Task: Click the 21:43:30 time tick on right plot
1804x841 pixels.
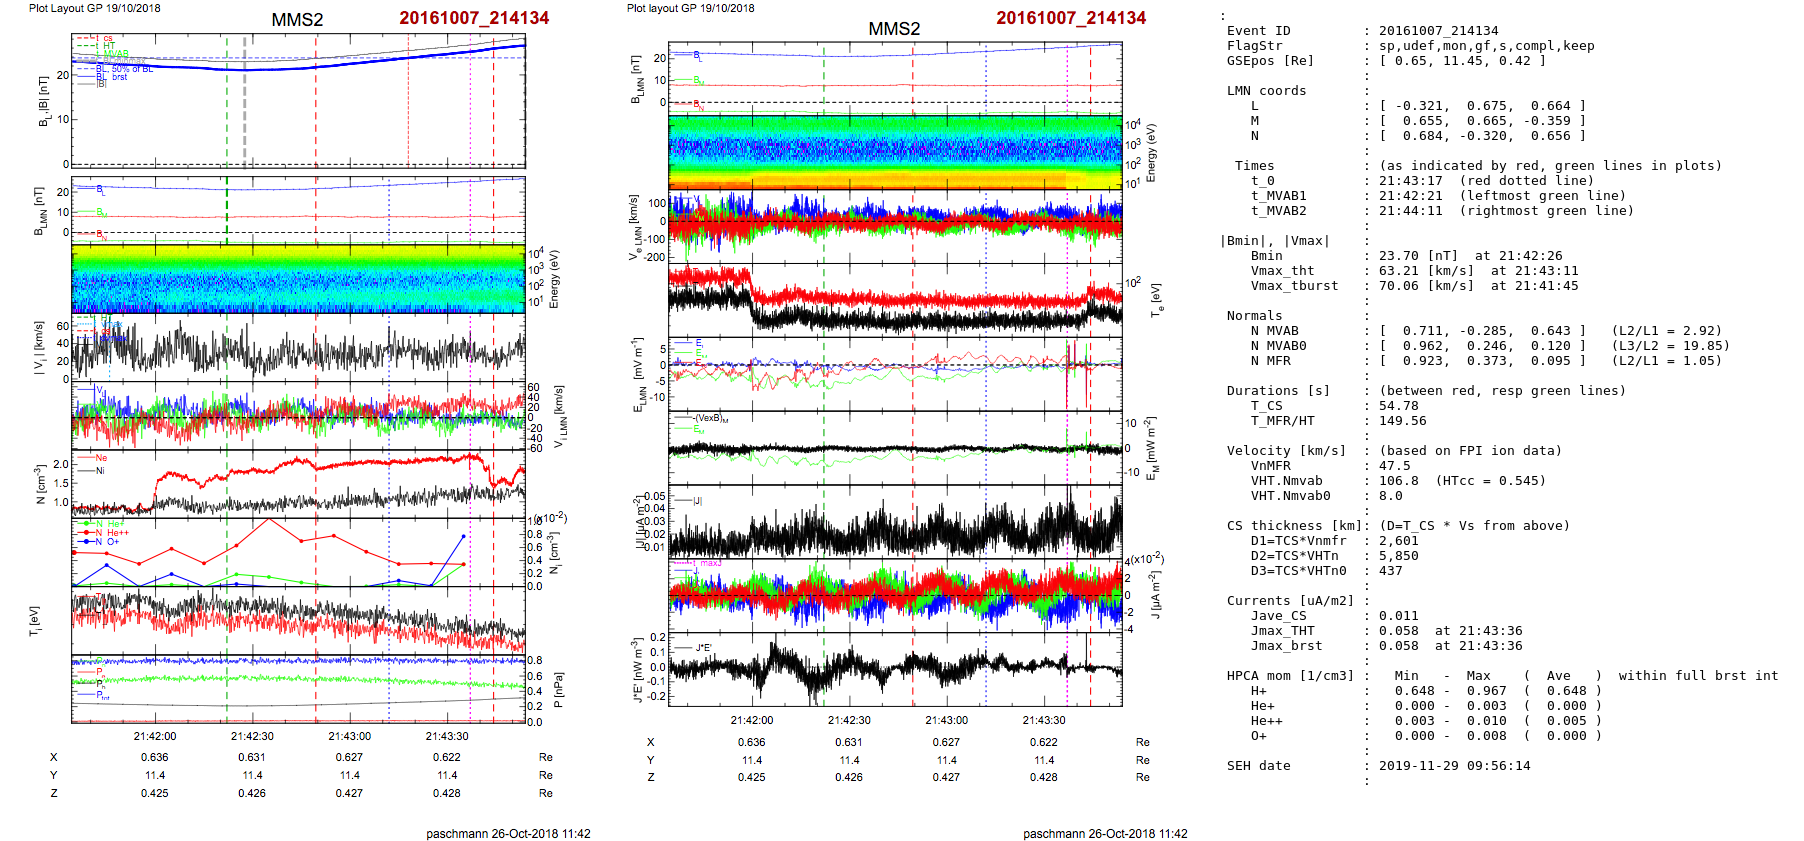Action: click(x=1043, y=720)
